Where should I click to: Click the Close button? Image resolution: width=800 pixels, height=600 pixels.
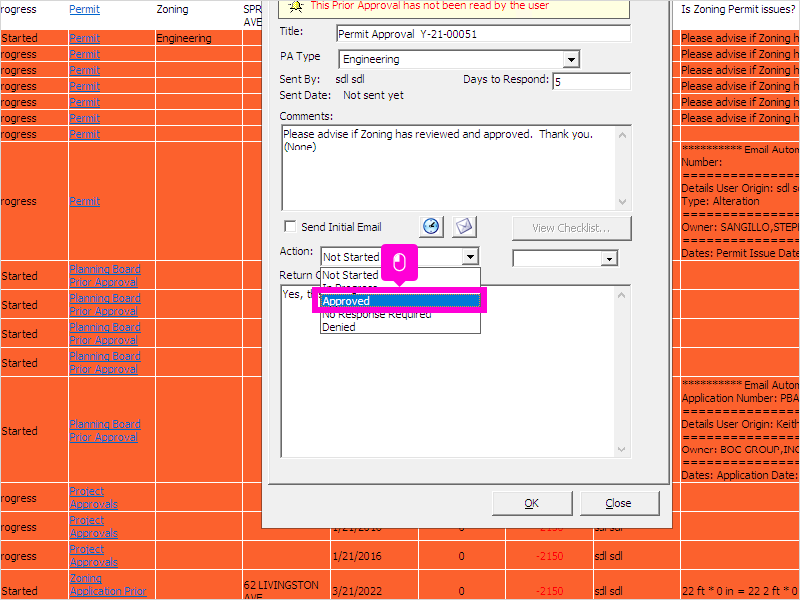(x=619, y=503)
